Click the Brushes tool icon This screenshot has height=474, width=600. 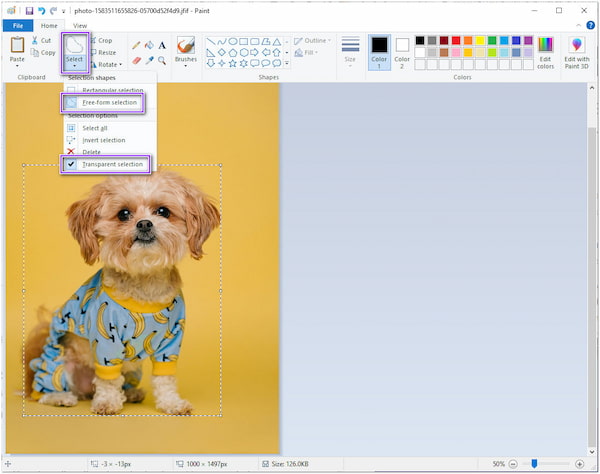186,45
